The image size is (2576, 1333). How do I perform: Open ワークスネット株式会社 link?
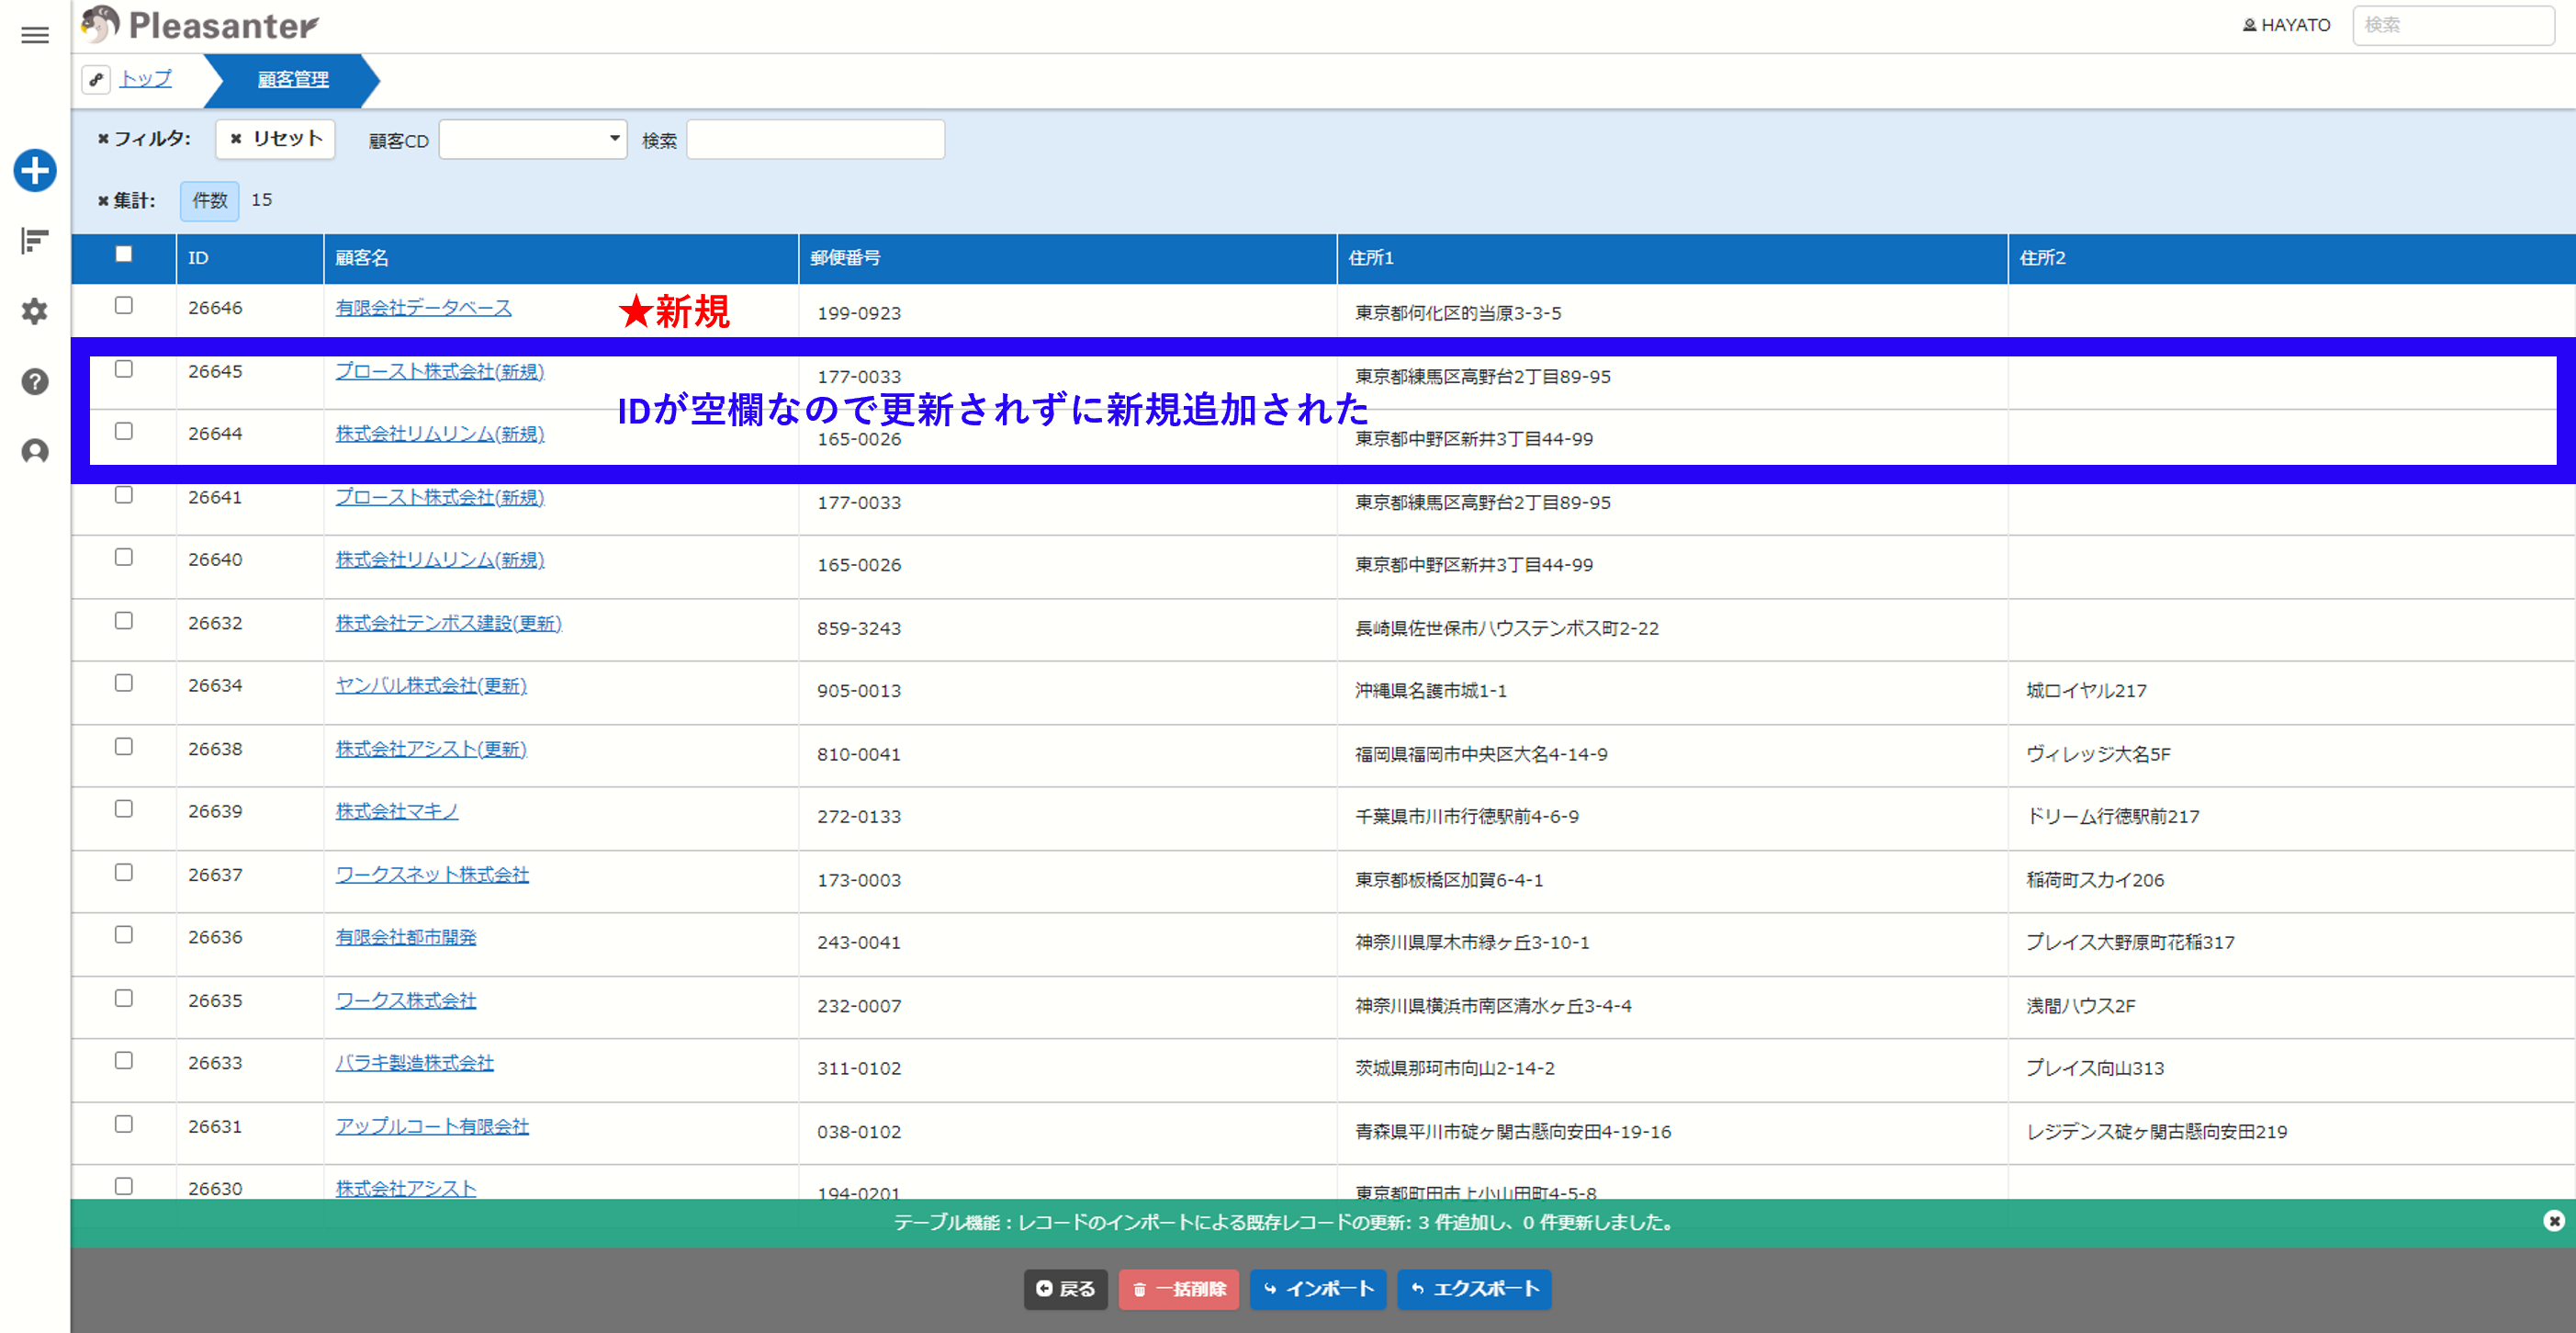click(x=432, y=874)
